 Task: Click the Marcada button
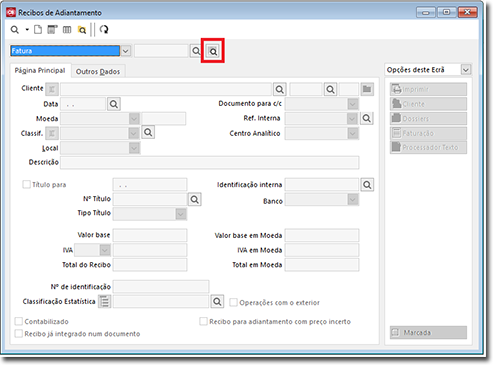428,333
